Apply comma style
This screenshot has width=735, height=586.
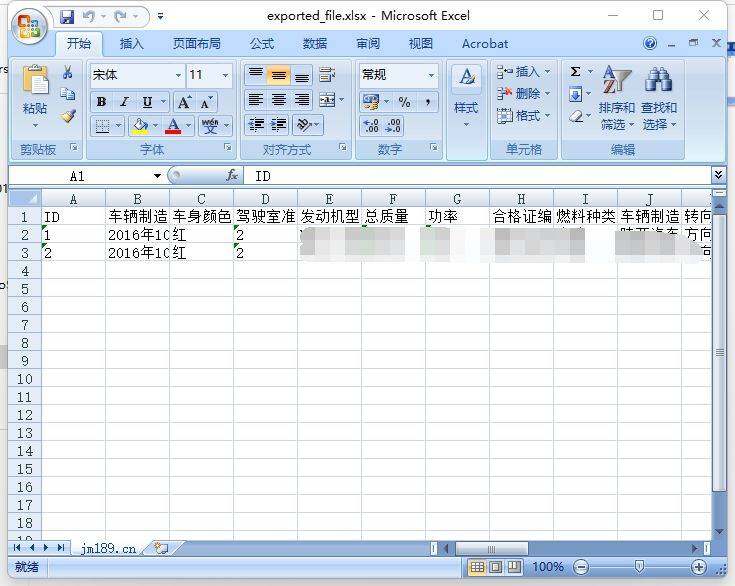click(x=428, y=101)
